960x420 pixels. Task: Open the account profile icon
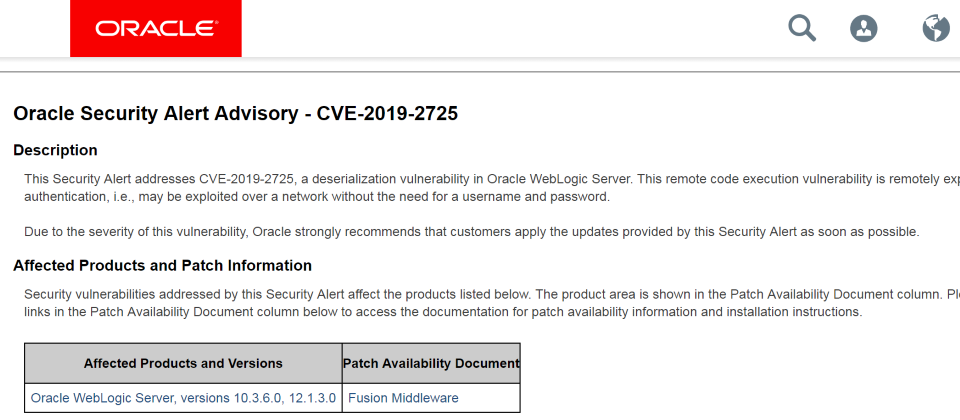click(863, 28)
